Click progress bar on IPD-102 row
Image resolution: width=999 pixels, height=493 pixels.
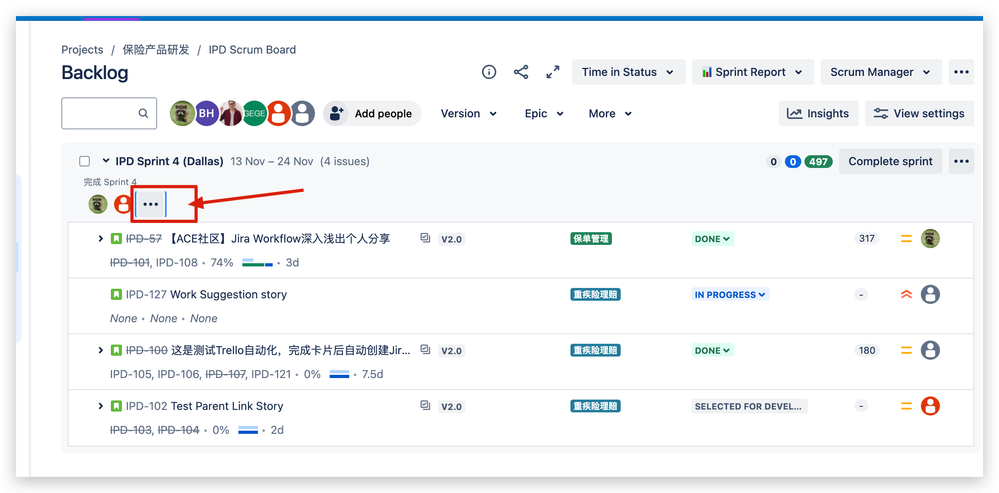click(248, 430)
